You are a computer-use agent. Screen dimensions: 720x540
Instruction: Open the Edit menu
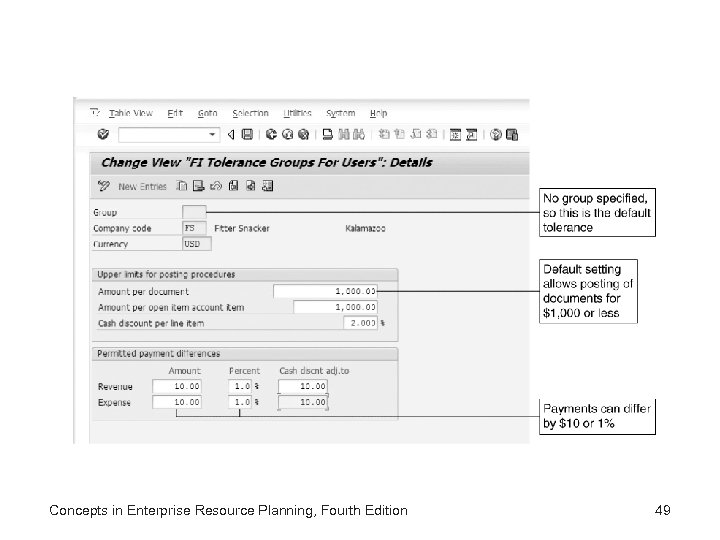(175, 113)
